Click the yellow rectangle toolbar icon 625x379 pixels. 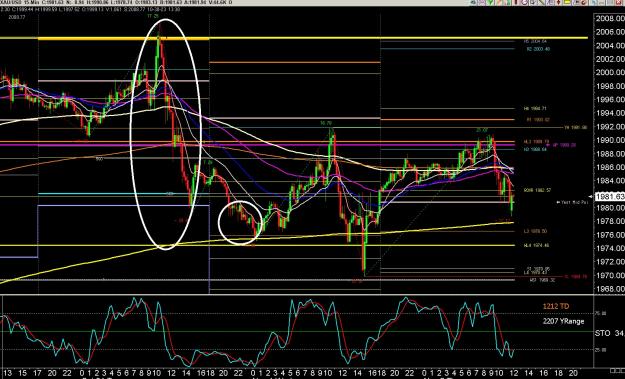pos(567,2)
